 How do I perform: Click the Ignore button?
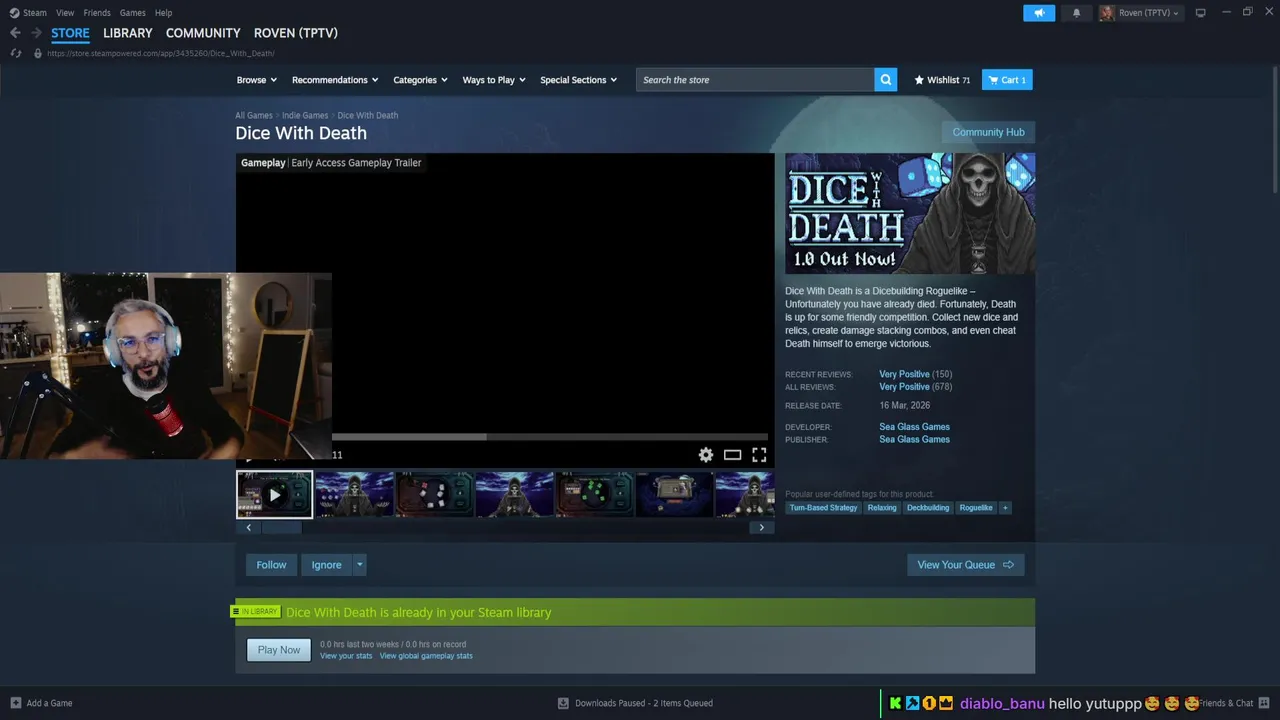pyautogui.click(x=326, y=565)
